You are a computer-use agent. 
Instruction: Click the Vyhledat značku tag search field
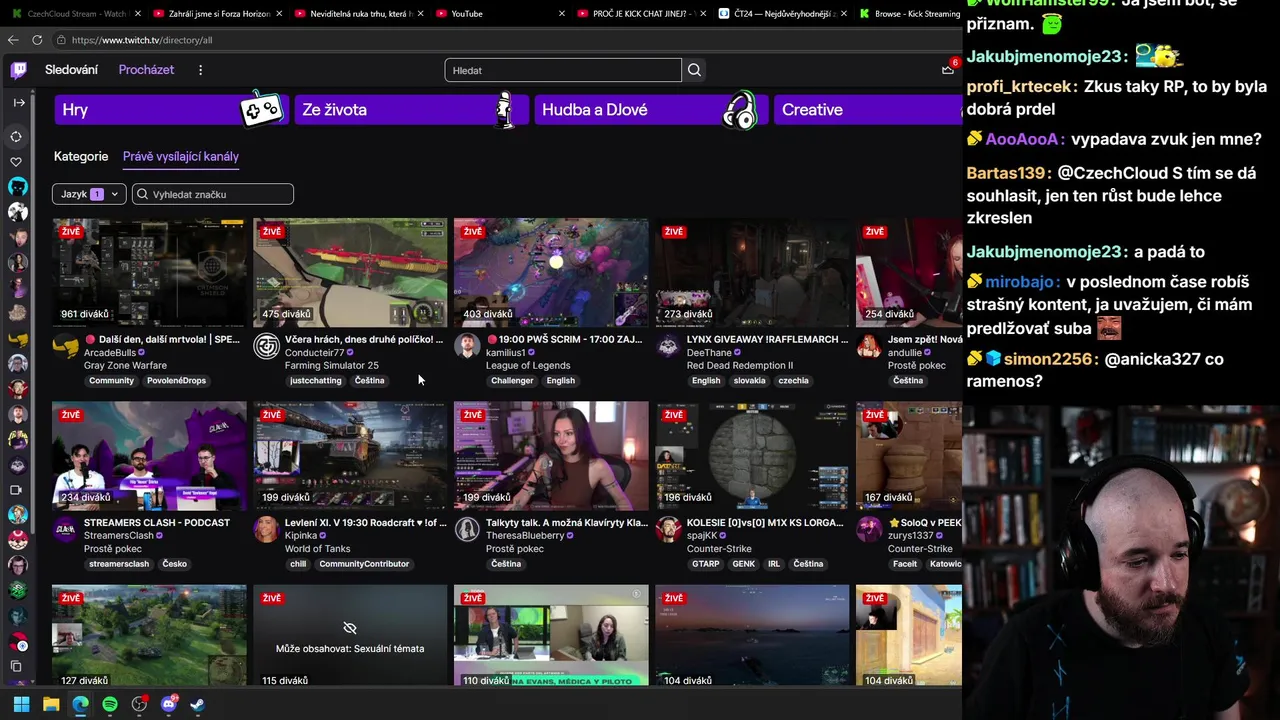coord(213,194)
